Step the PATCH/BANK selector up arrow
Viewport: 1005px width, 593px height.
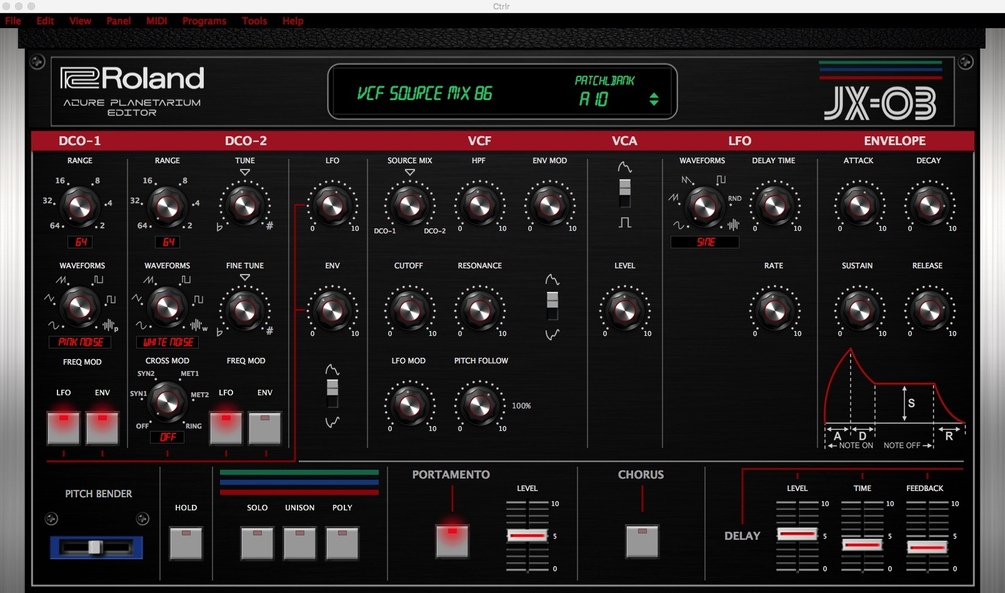tap(655, 93)
